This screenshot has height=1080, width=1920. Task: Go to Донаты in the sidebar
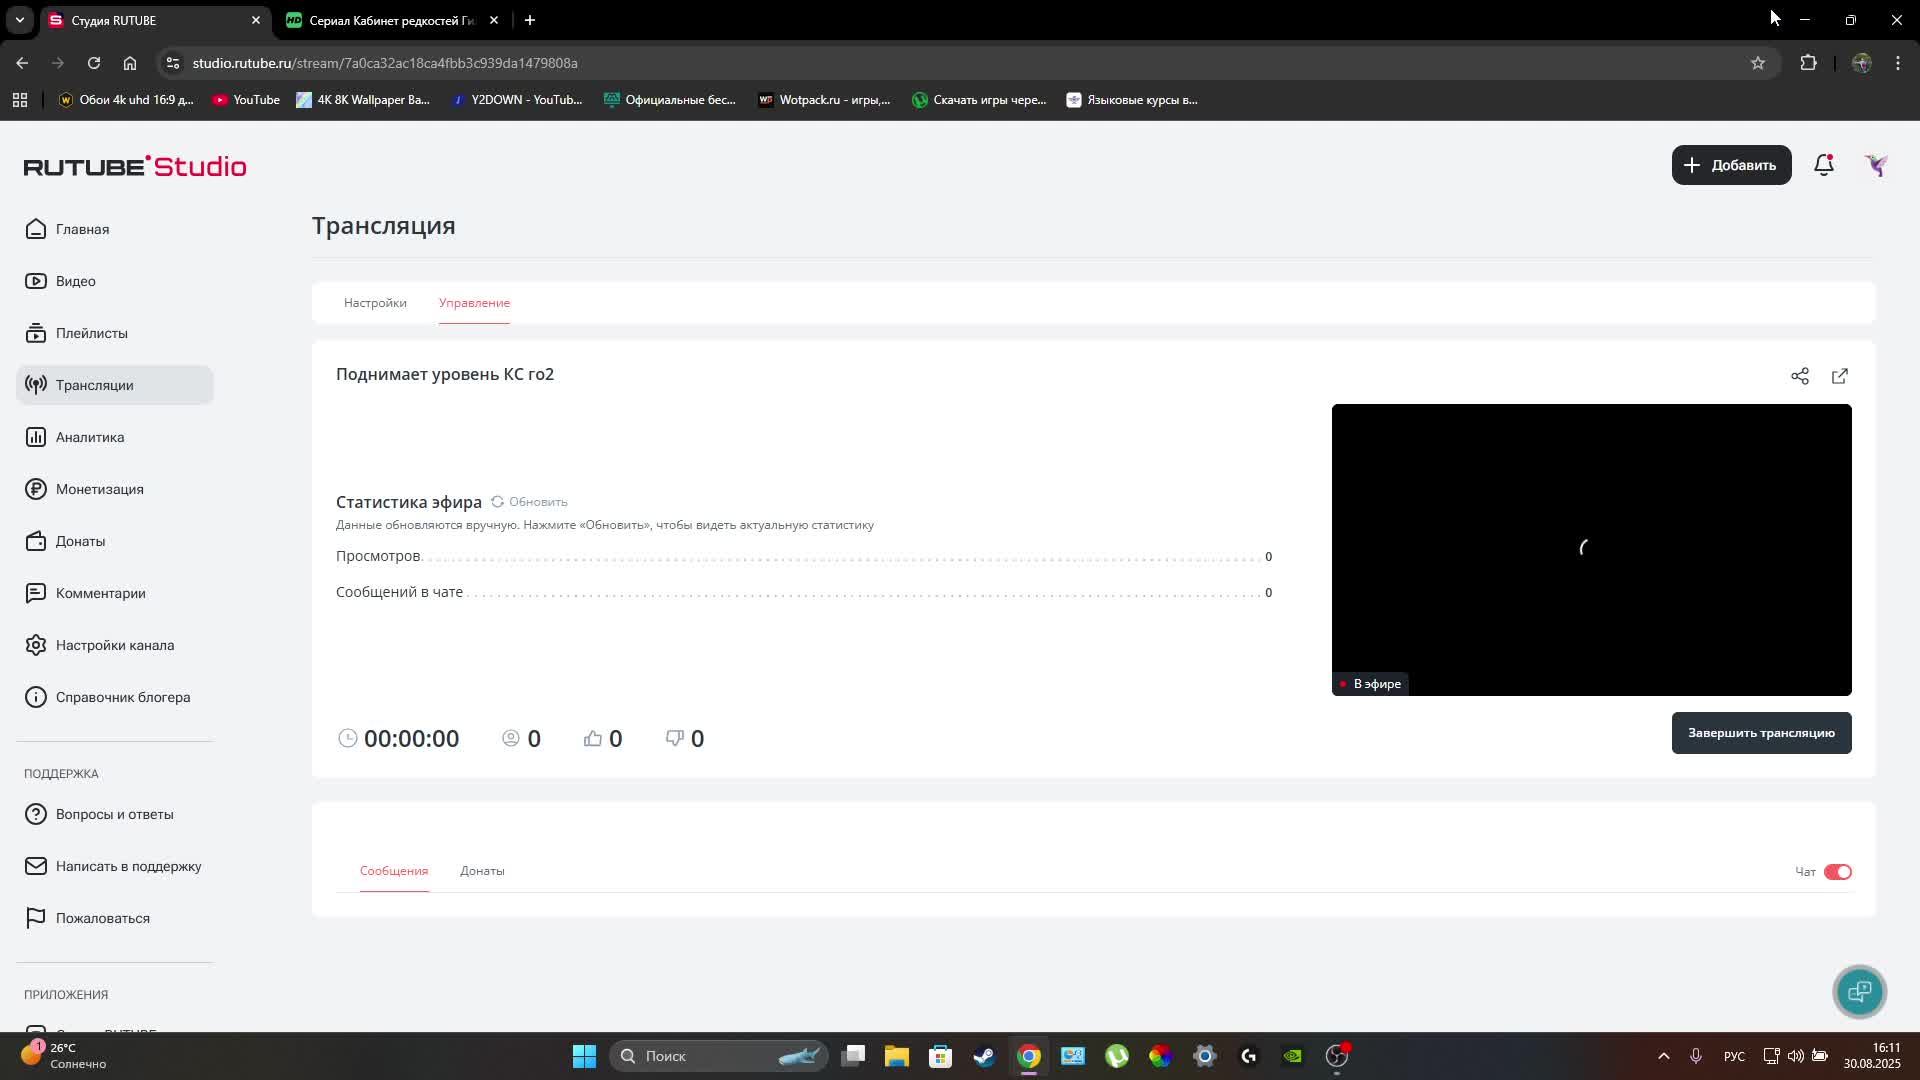80,541
